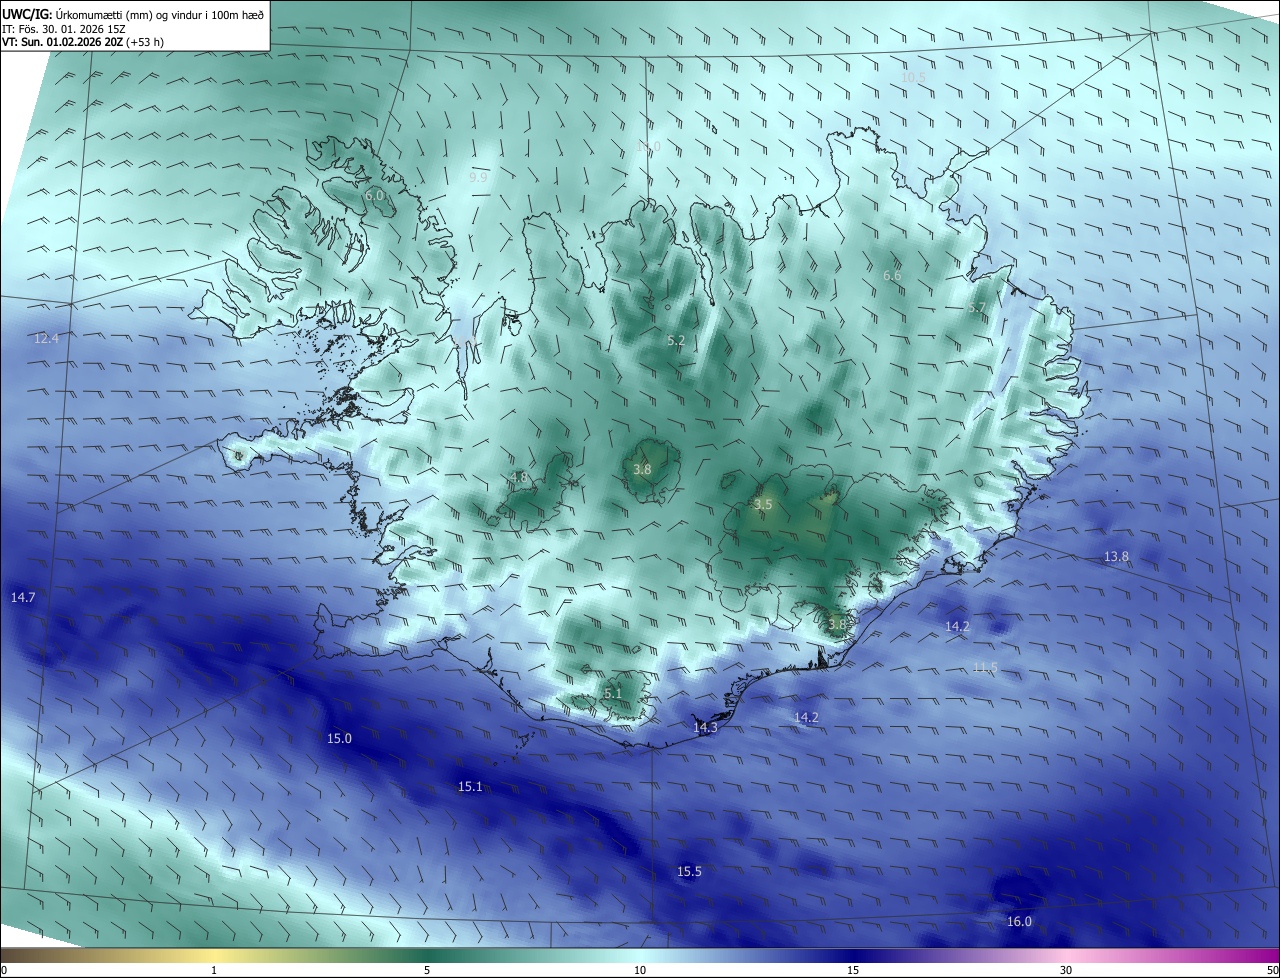Select the valid time 'VT: Sun. 01.02.2026 20Z'
The width and height of the screenshot is (1280, 978).
pos(63,42)
